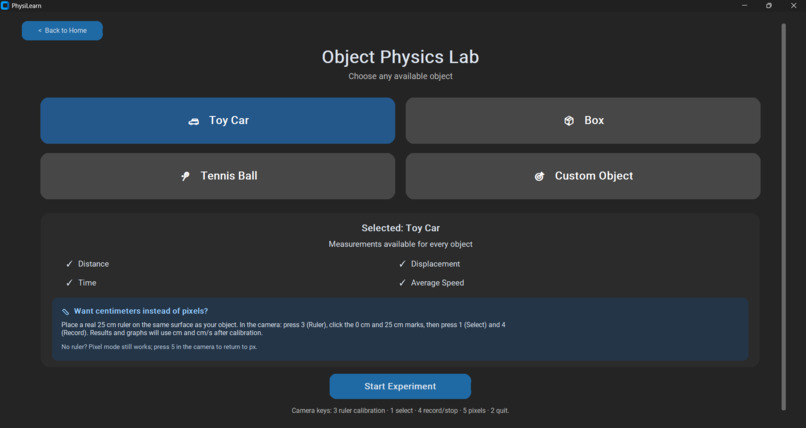
Task: Click the PhysiLearn app icon in title bar
Action: (5, 6)
